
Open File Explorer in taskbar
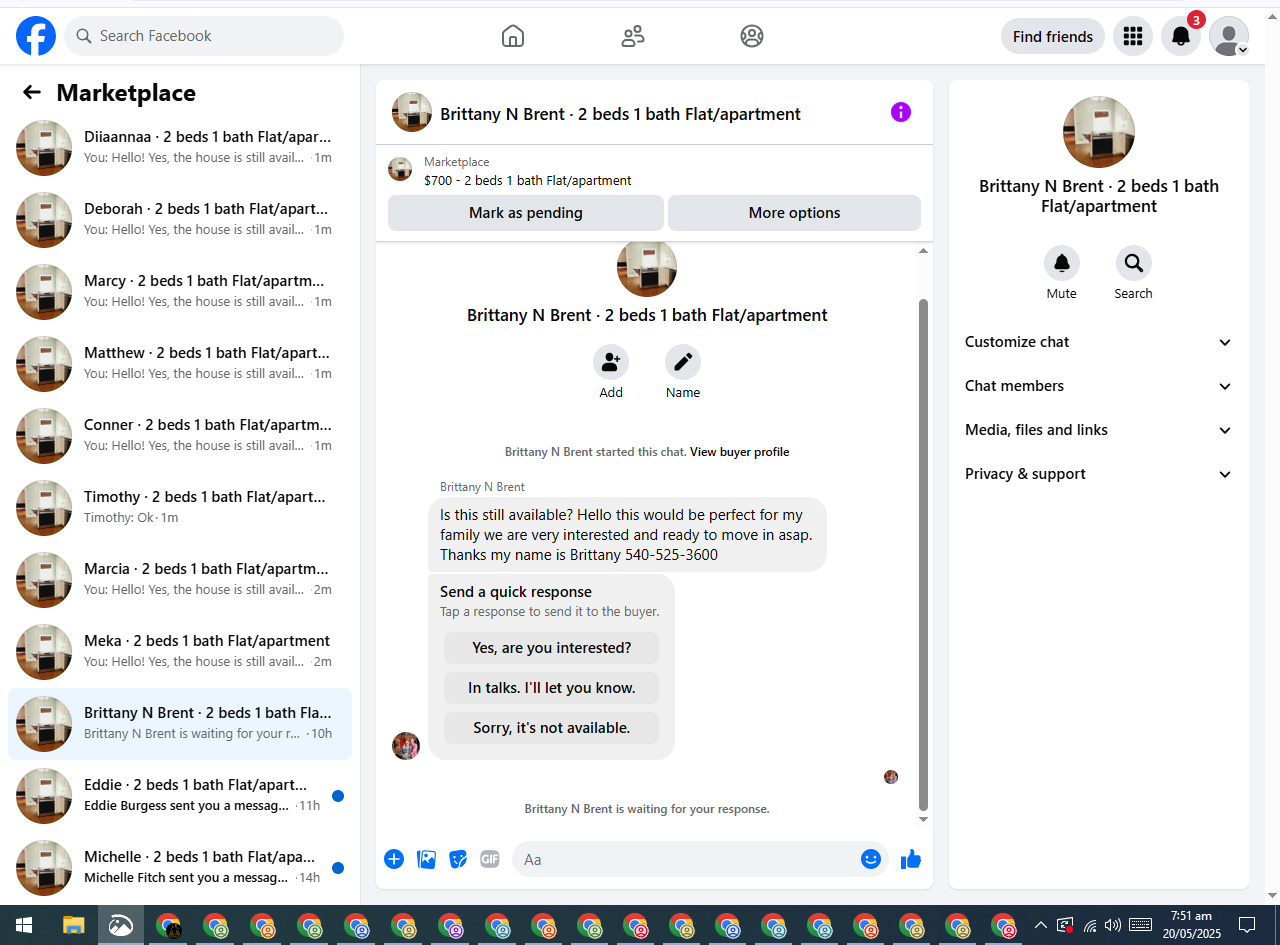click(x=74, y=925)
